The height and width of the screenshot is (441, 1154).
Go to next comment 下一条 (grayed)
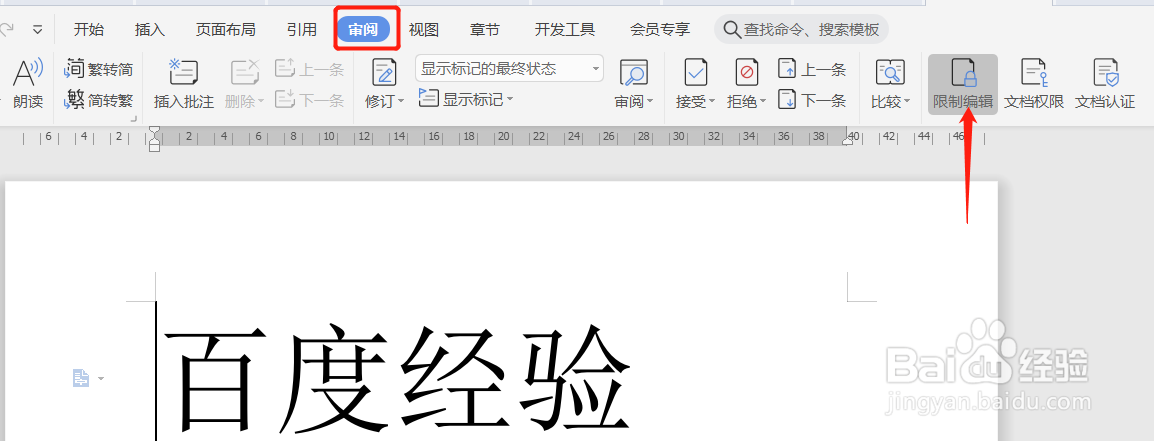[309, 99]
